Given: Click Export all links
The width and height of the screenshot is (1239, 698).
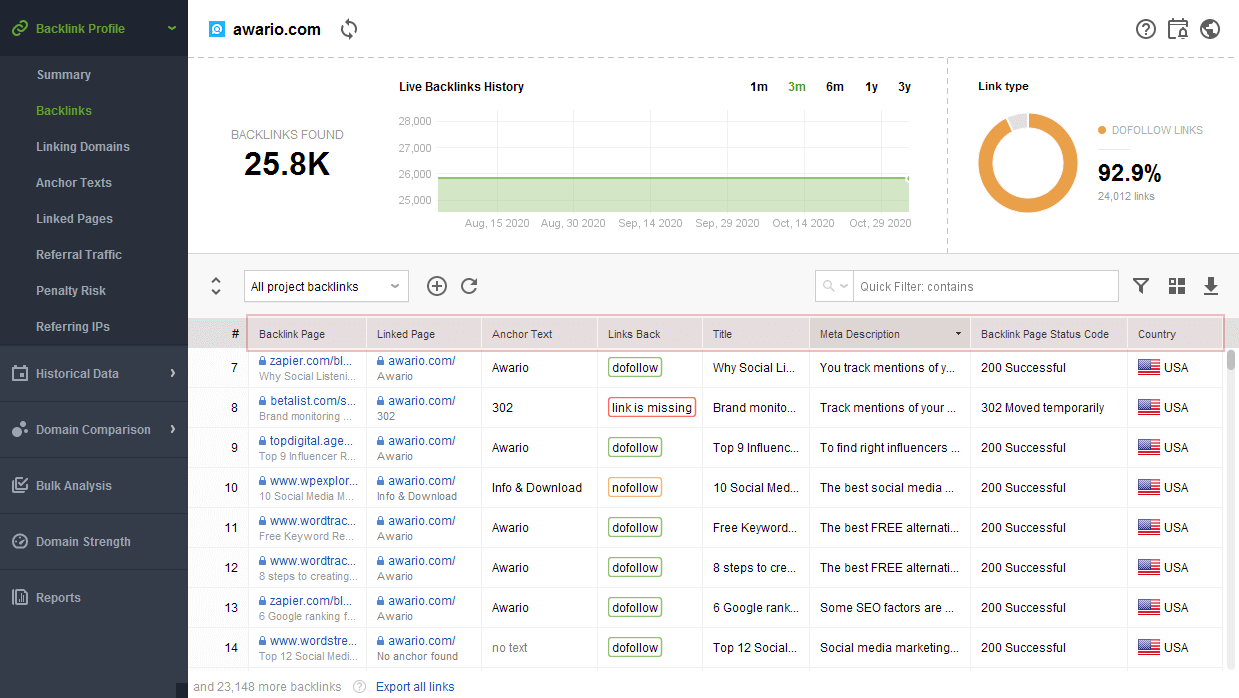Looking at the screenshot, I should click(x=415, y=687).
